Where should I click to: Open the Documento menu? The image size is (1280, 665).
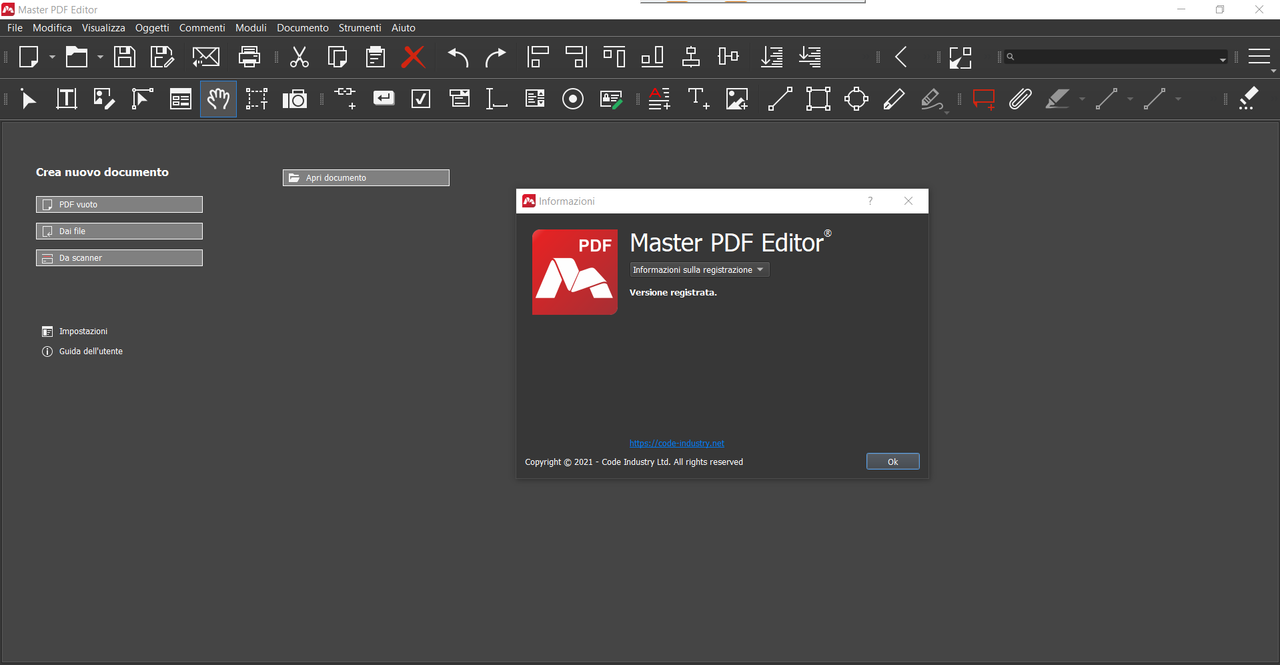(303, 28)
